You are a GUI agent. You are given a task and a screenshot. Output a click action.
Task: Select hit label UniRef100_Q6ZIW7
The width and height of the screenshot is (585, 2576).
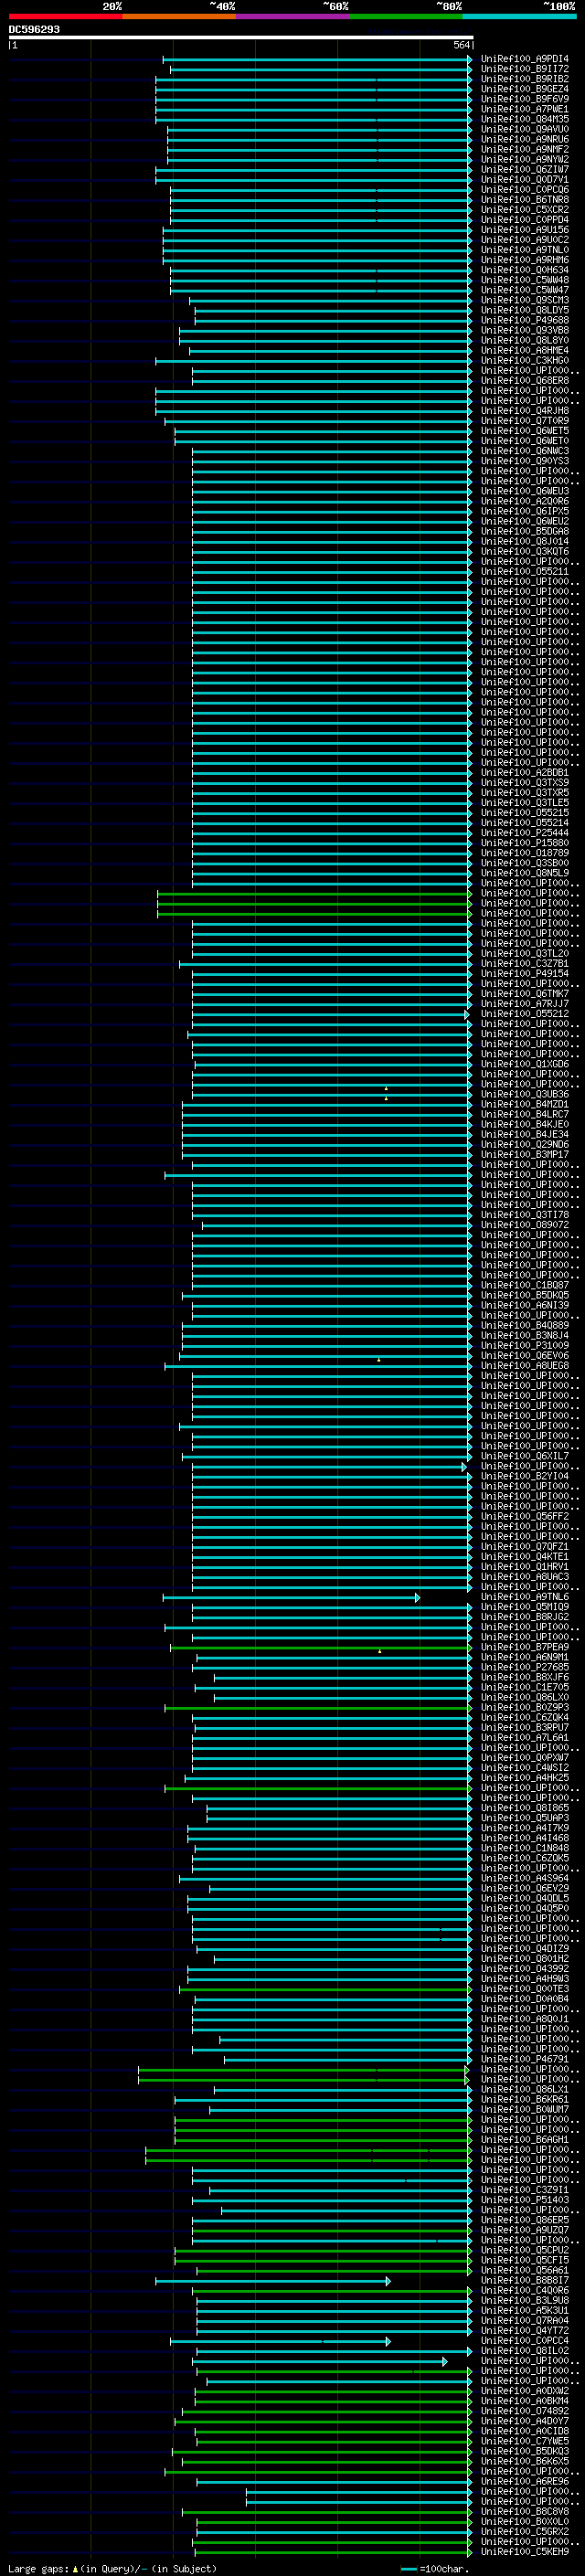pos(524,169)
